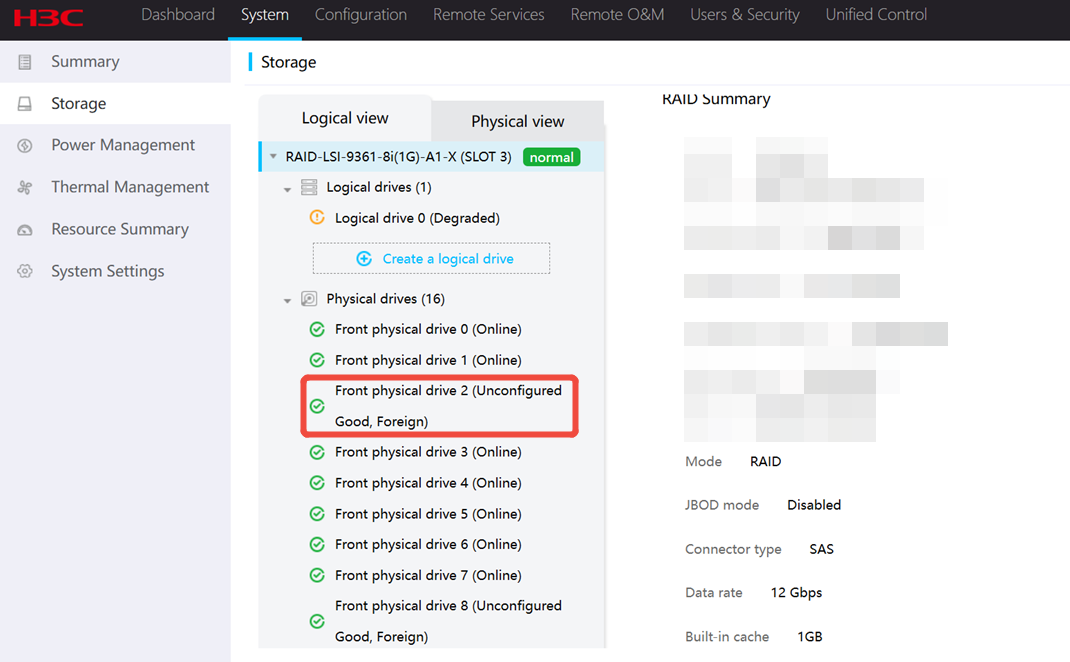Select Logical drive 0 (Degraded)

417,218
